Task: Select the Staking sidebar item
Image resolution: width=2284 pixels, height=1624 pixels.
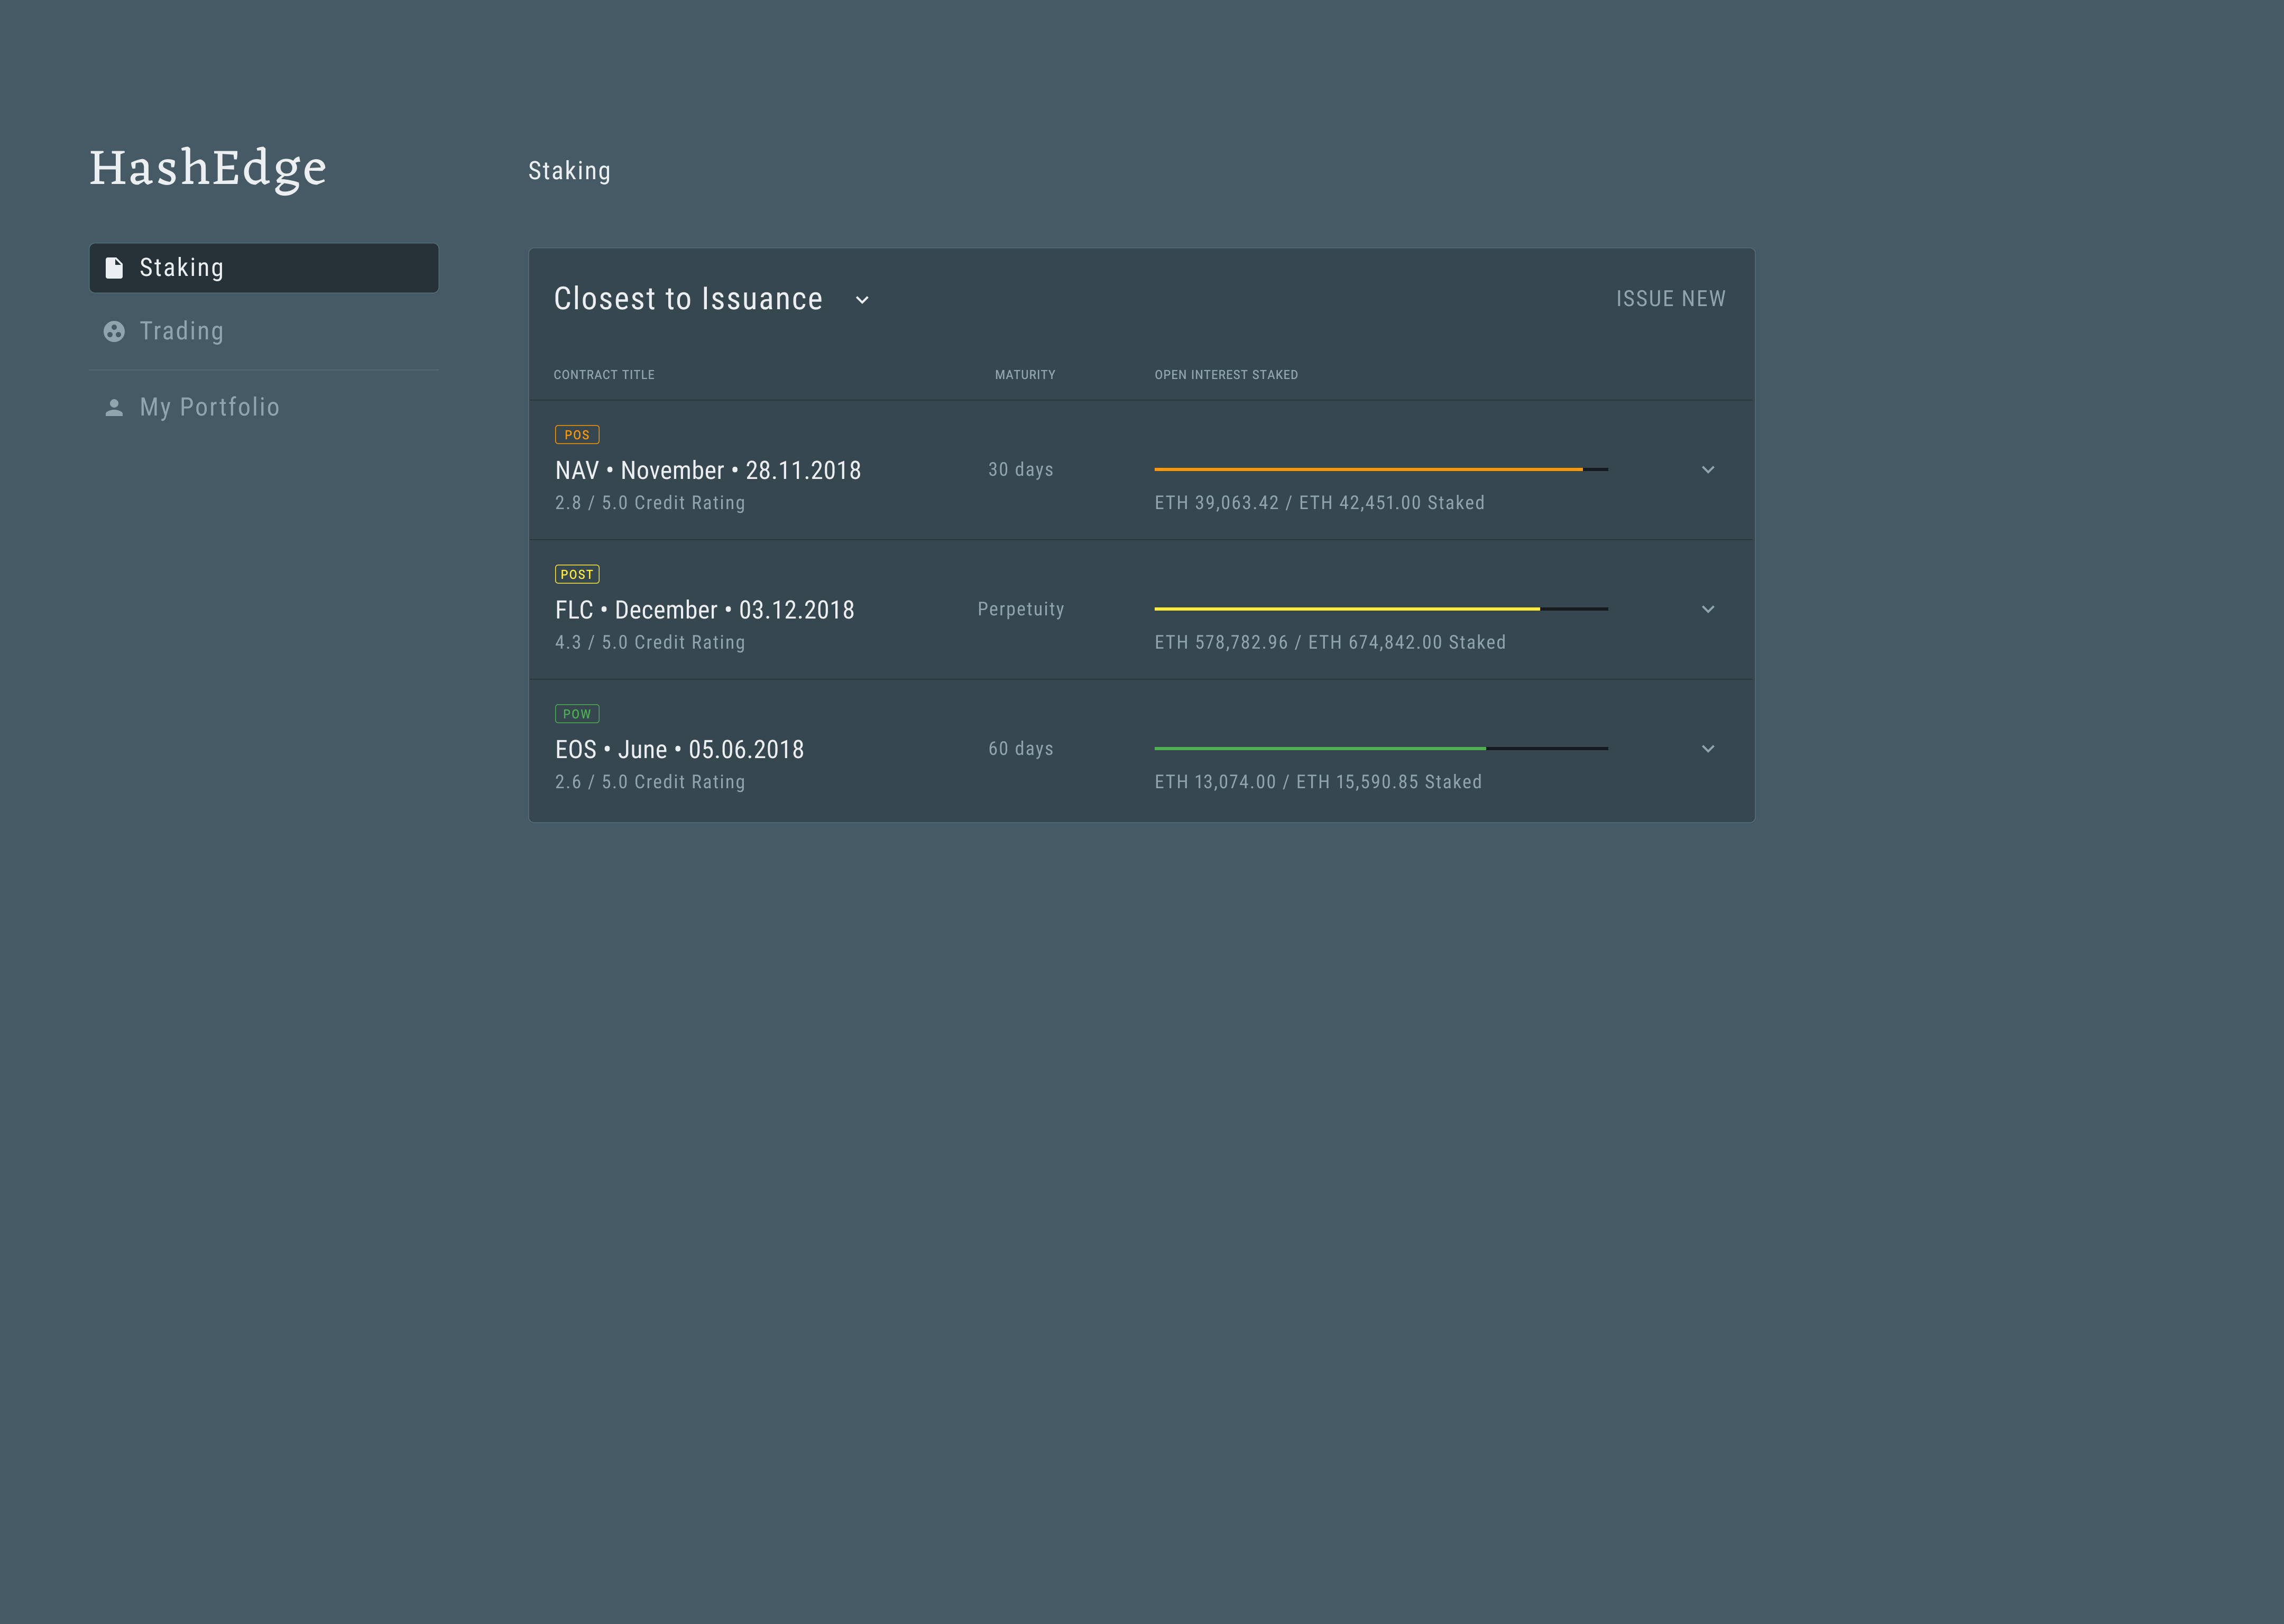Action: pos(182,268)
